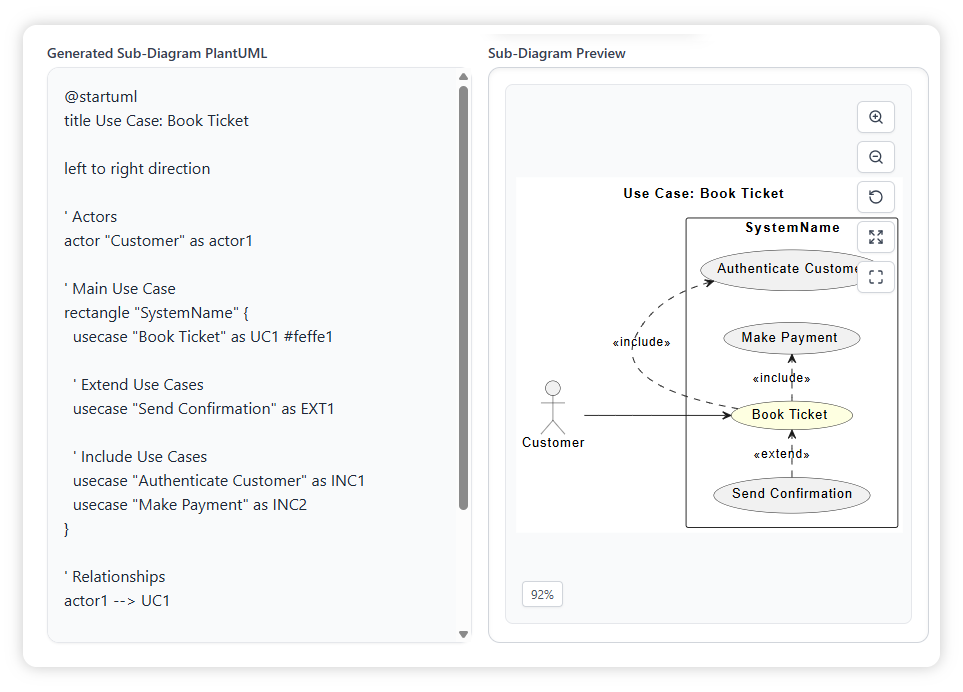Click the «extend» label in the diagram
This screenshot has height=692, width=963.
(x=781, y=455)
